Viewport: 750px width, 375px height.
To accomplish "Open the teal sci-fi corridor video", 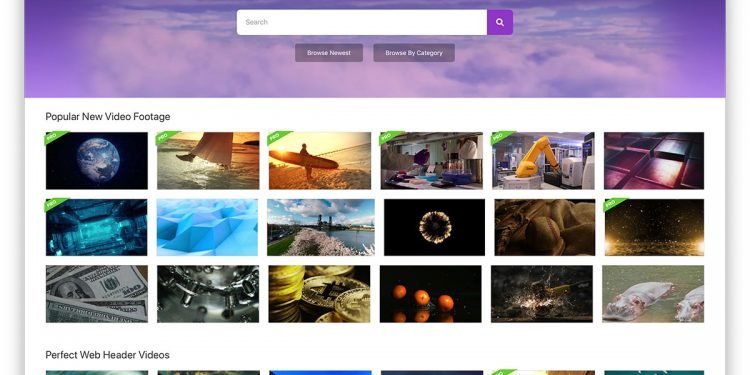I will pyautogui.click(x=97, y=227).
